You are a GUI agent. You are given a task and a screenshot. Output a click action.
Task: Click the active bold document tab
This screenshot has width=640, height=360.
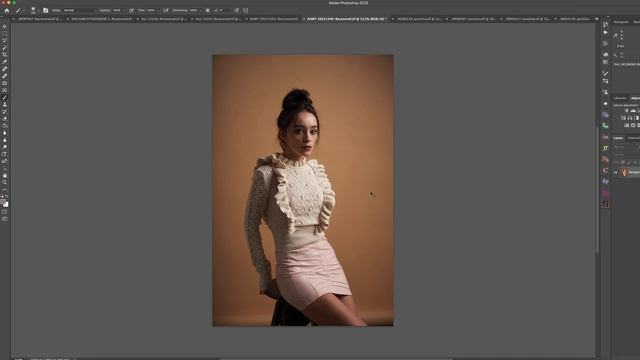click(347, 19)
